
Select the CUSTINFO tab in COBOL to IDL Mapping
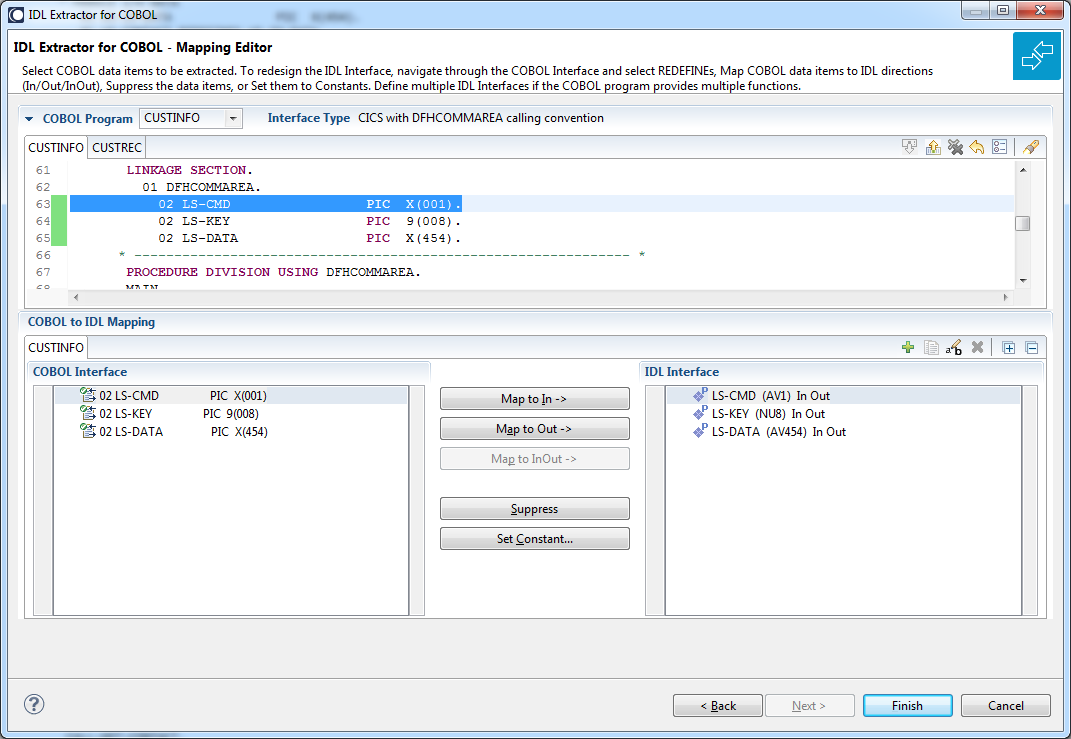pos(56,348)
